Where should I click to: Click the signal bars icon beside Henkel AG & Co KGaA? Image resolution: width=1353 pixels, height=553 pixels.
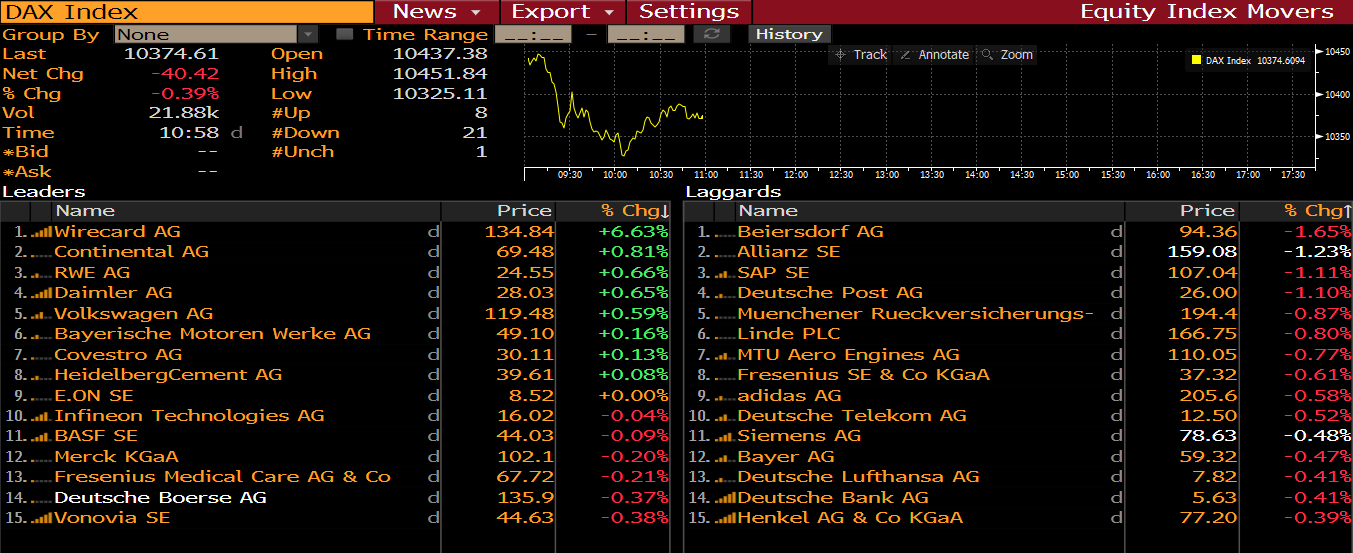(x=725, y=518)
